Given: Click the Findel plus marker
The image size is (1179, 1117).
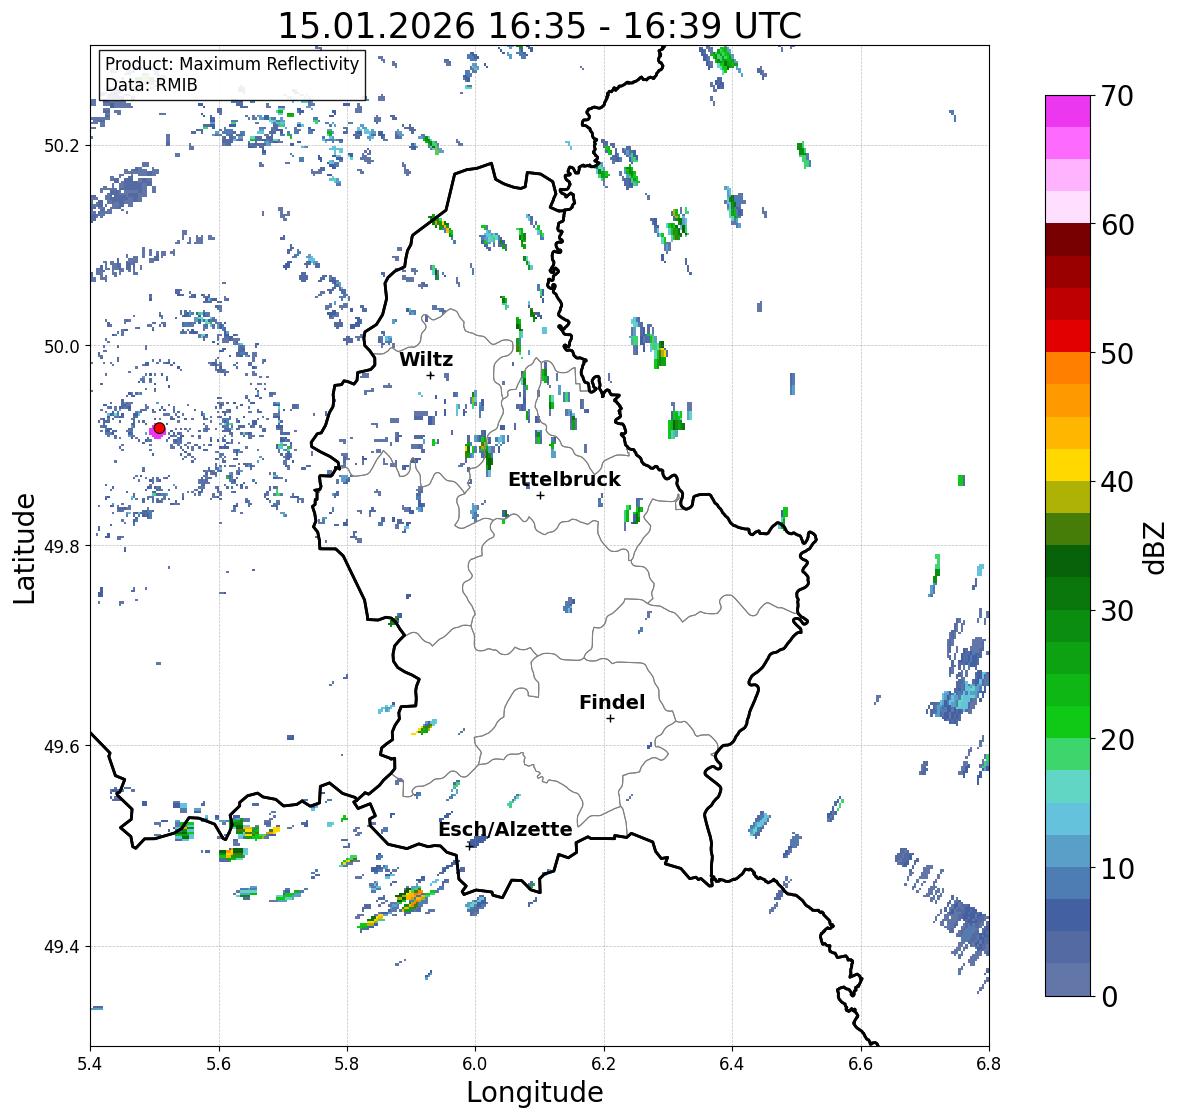Looking at the screenshot, I should 610,719.
